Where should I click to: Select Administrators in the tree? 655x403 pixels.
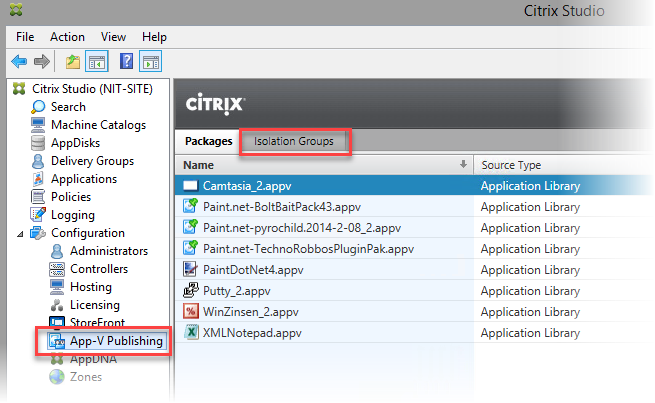coord(109,251)
